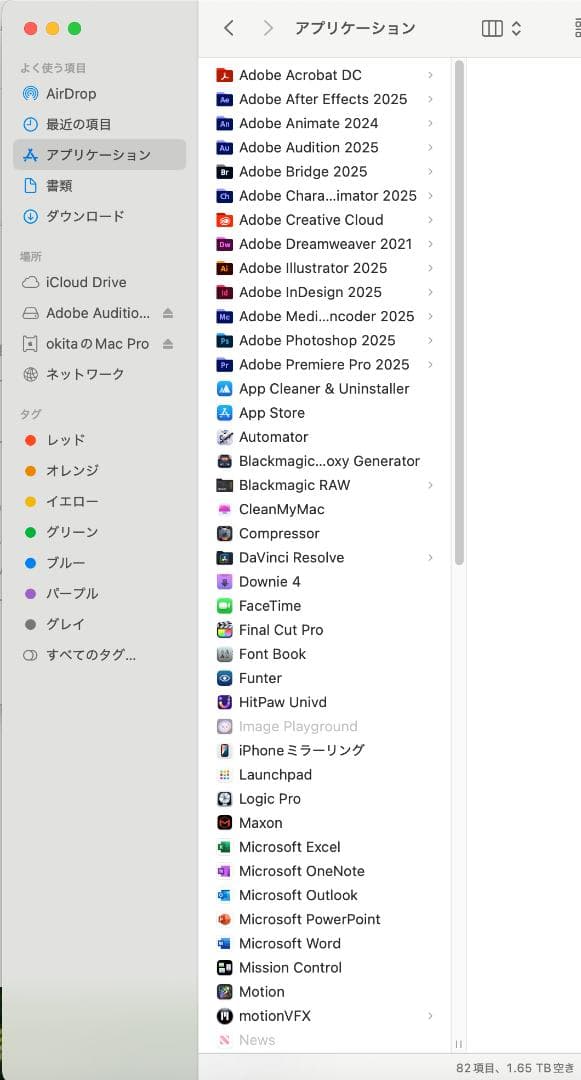Select the Maxon row
The height and width of the screenshot is (1080, 581).
point(326,822)
